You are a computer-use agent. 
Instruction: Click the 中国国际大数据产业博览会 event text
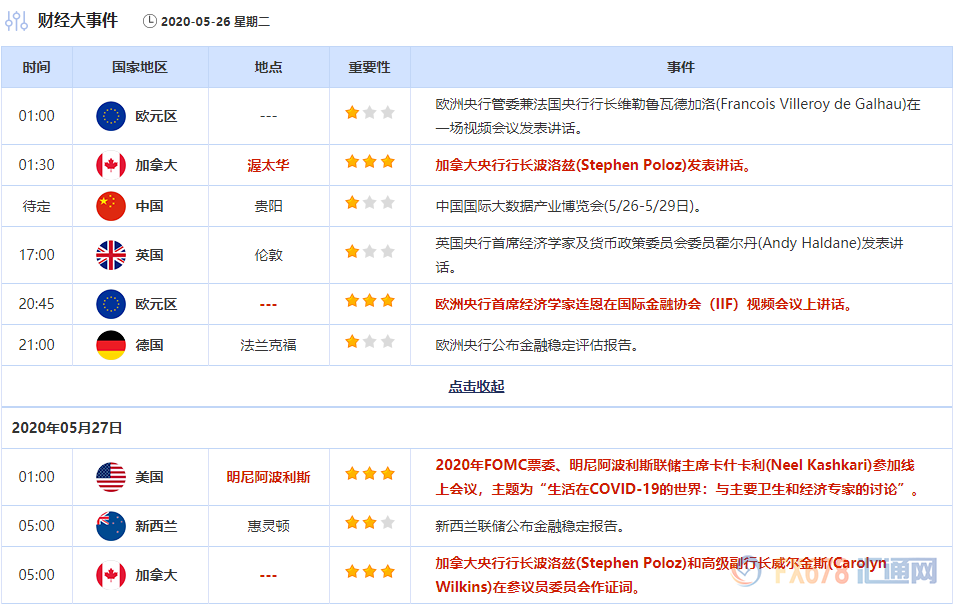(568, 206)
